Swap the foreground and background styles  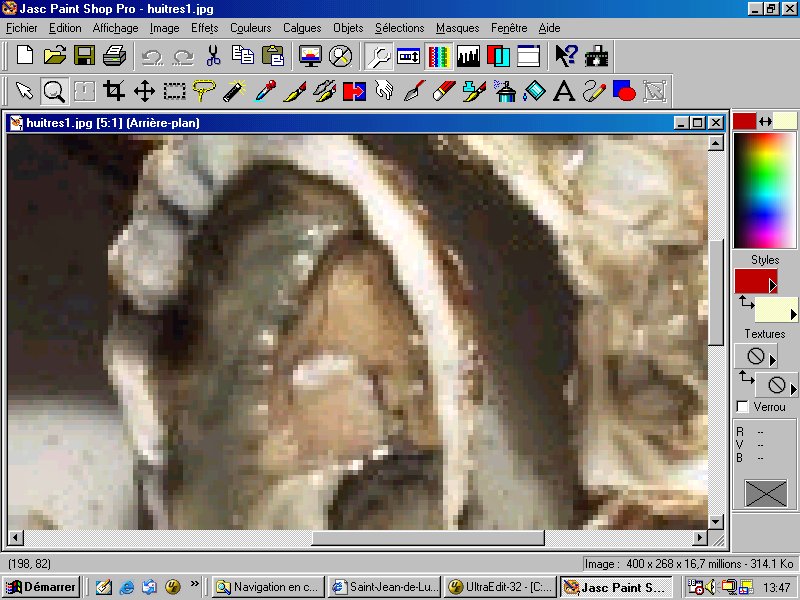746,302
